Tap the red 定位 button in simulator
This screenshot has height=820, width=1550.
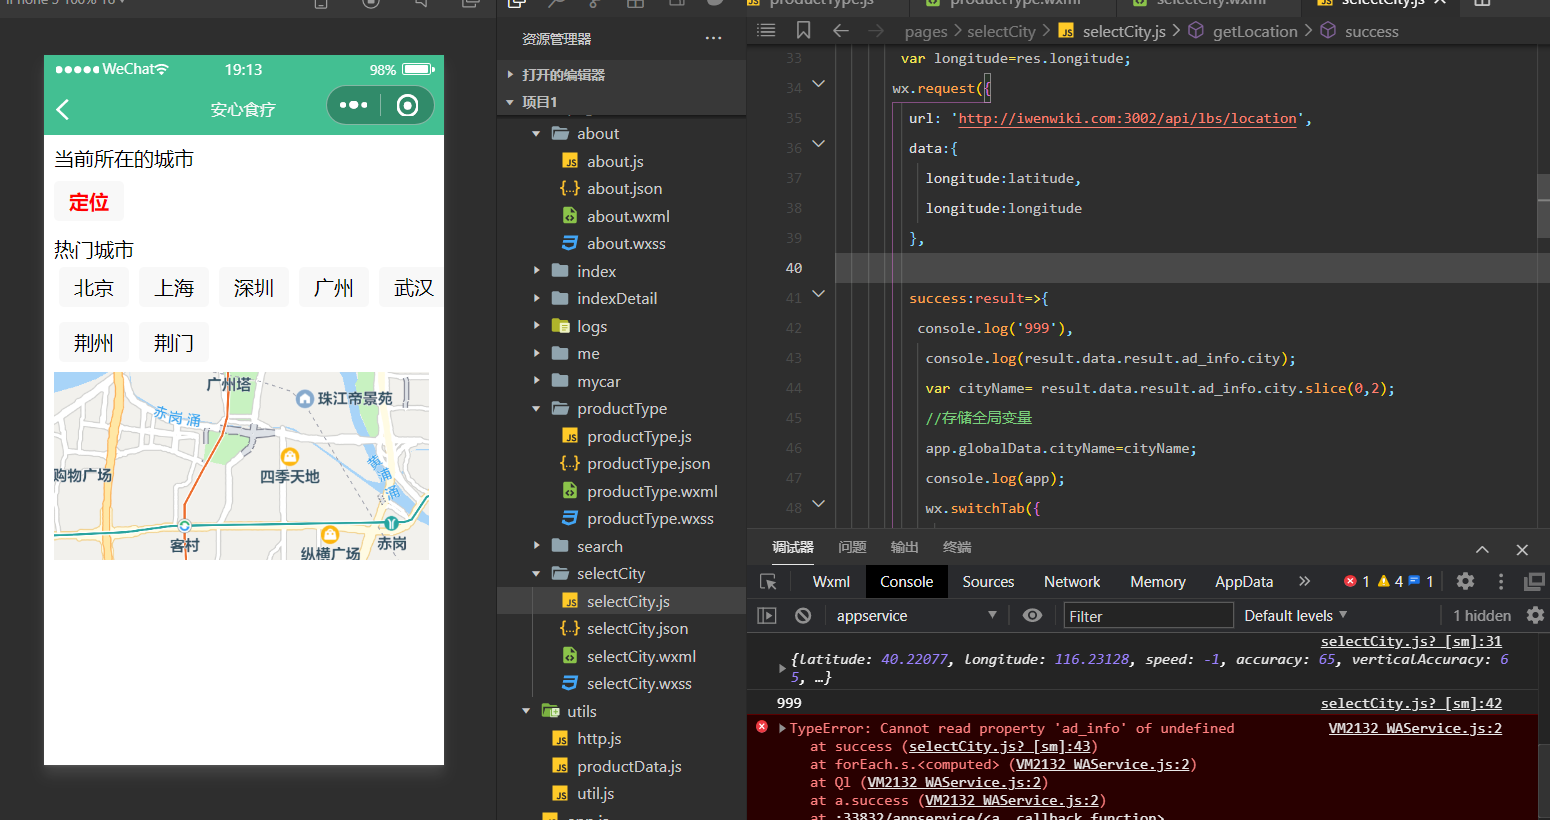click(x=89, y=202)
